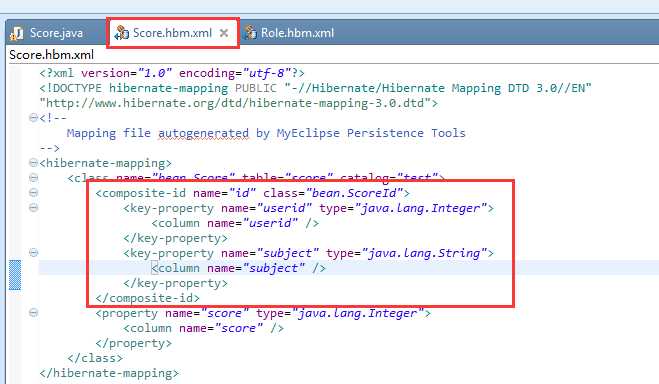Collapse the score property element
This screenshot has width=659, height=384.
34,313
